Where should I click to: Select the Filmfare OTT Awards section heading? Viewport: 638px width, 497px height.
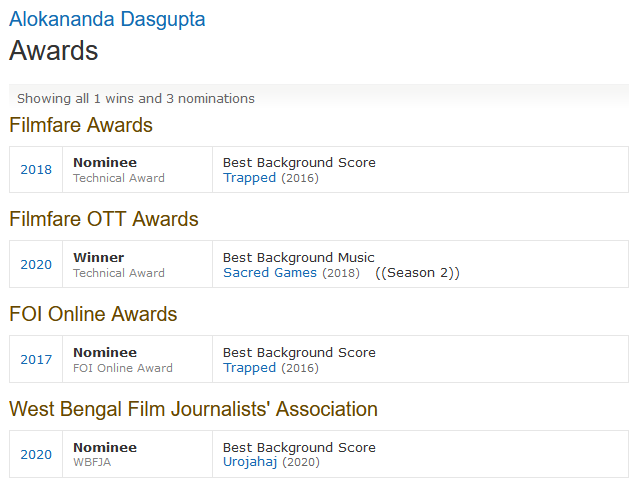coord(104,219)
